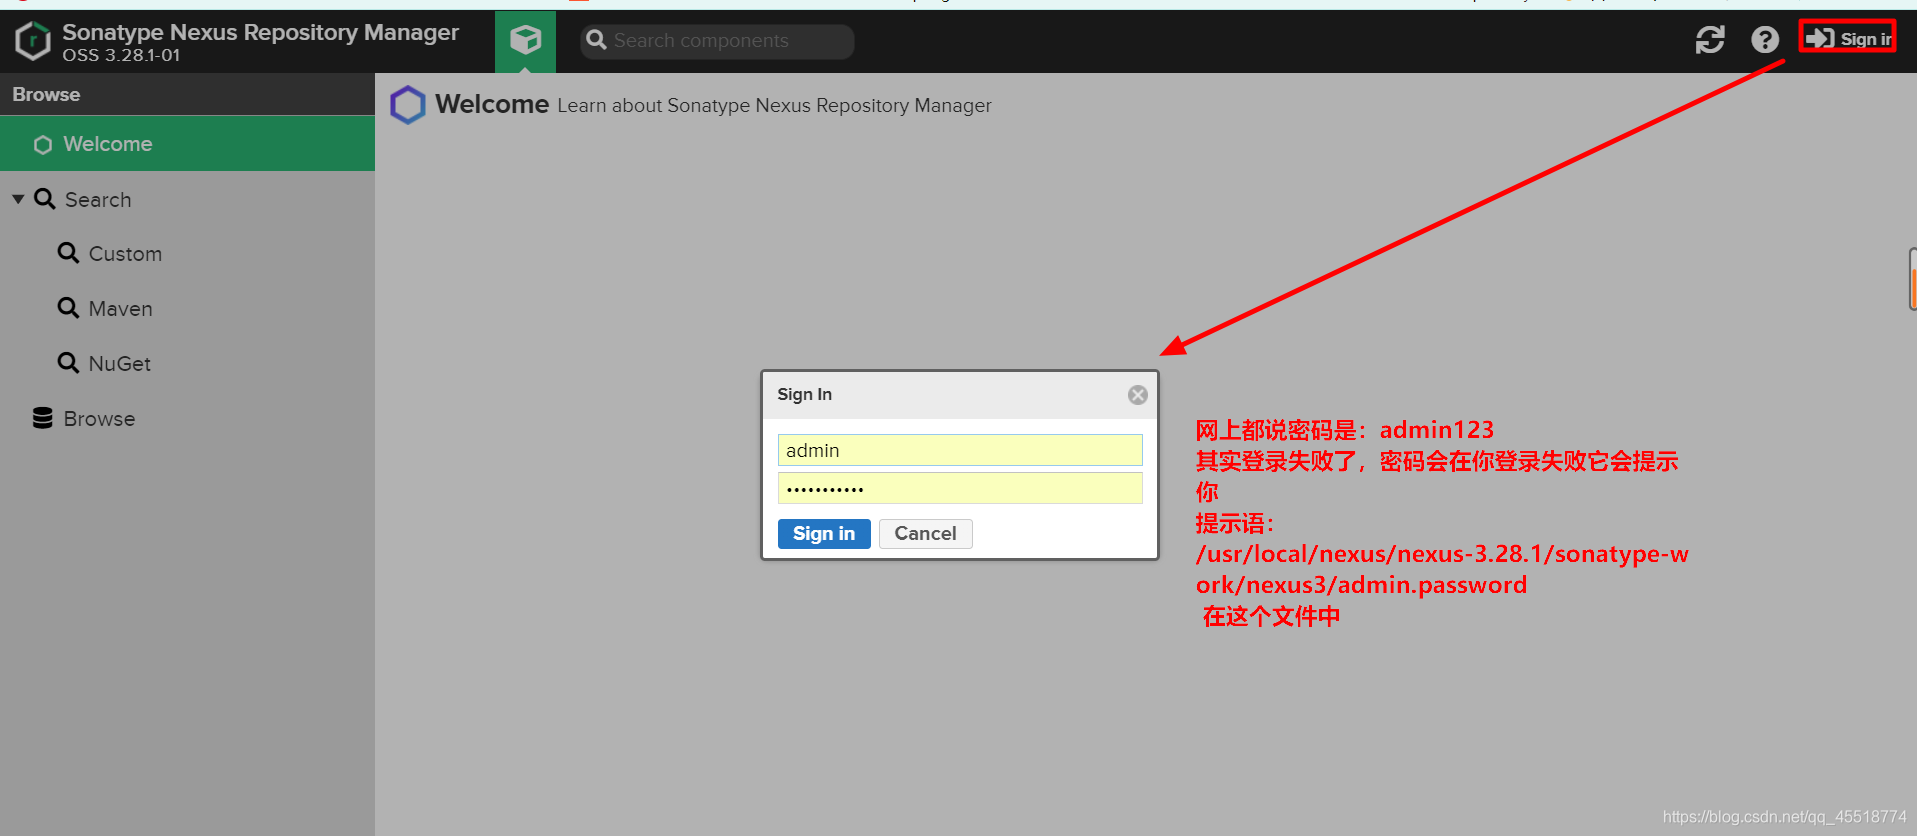
Task: Collapse the Search tree node arrow
Action: click(18, 199)
